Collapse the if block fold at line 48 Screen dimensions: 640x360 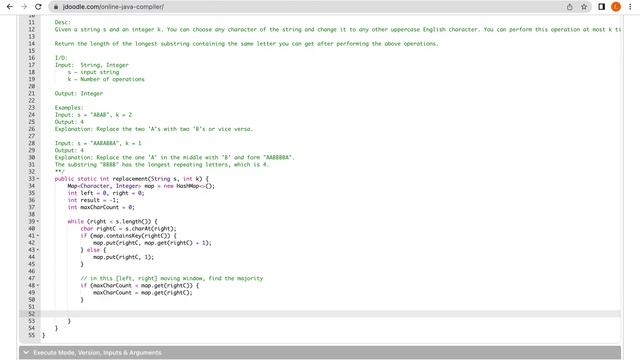coord(38,285)
